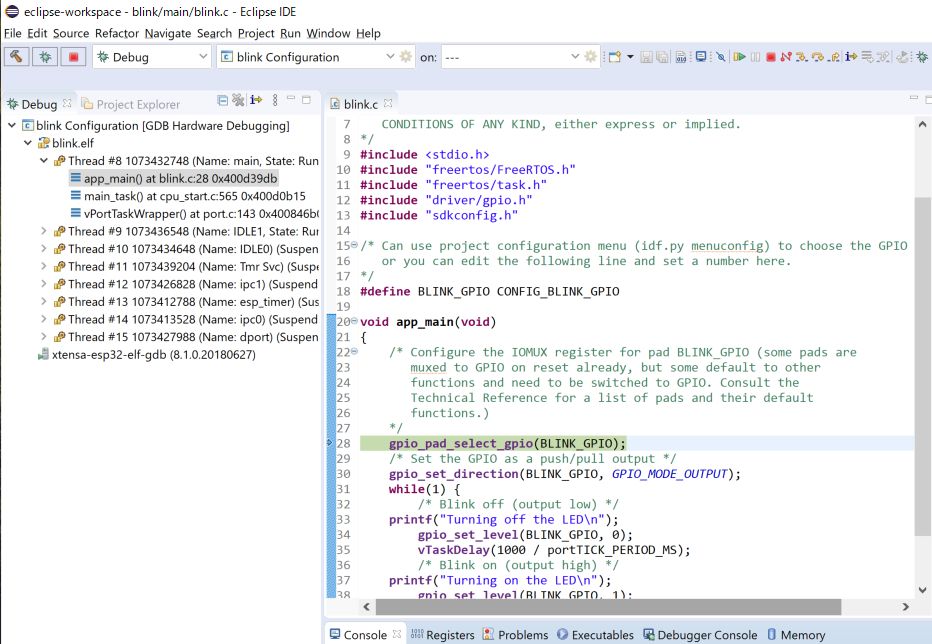Switch to the Project Explorer tab

(x=131, y=104)
